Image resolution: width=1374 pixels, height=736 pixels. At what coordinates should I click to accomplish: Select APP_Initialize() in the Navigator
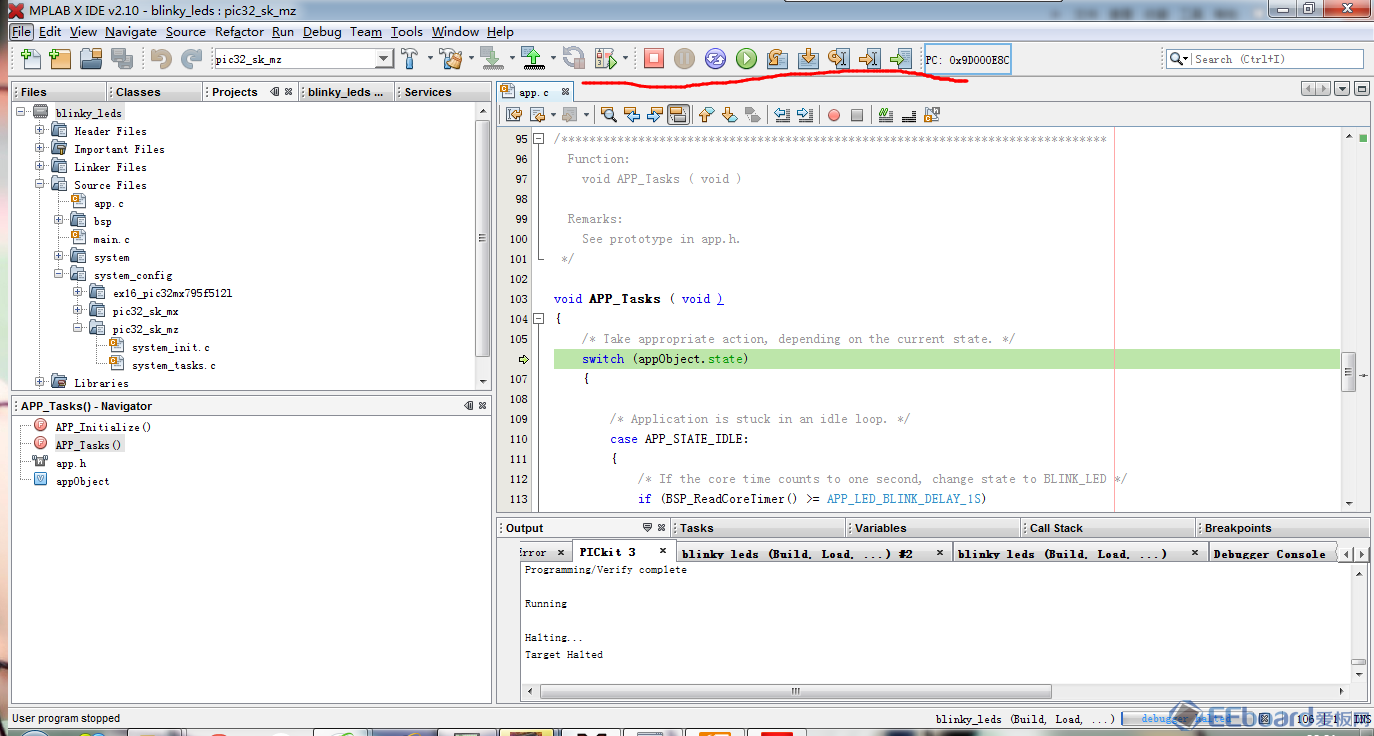pos(103,427)
